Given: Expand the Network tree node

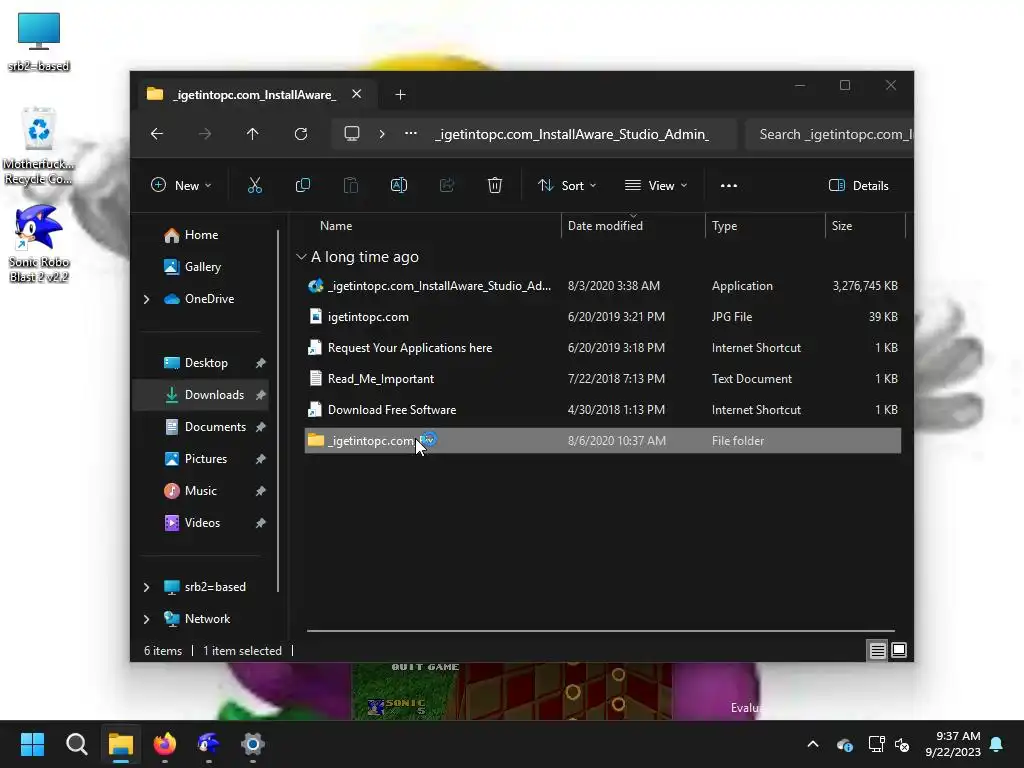Looking at the screenshot, I should coord(146,619).
